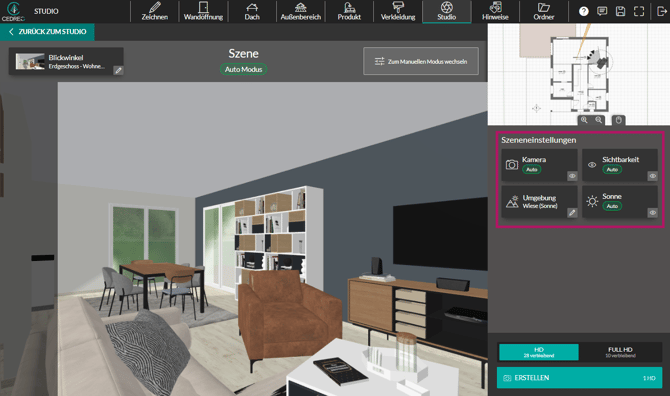The height and width of the screenshot is (396, 670).
Task: Click the save disk icon
Action: [620, 12]
